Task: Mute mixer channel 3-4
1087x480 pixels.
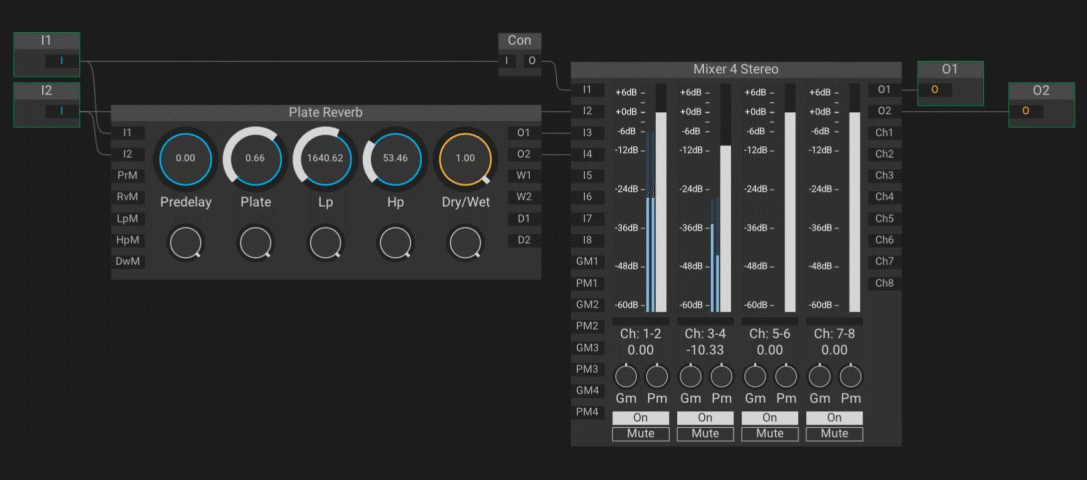Action: click(x=705, y=434)
